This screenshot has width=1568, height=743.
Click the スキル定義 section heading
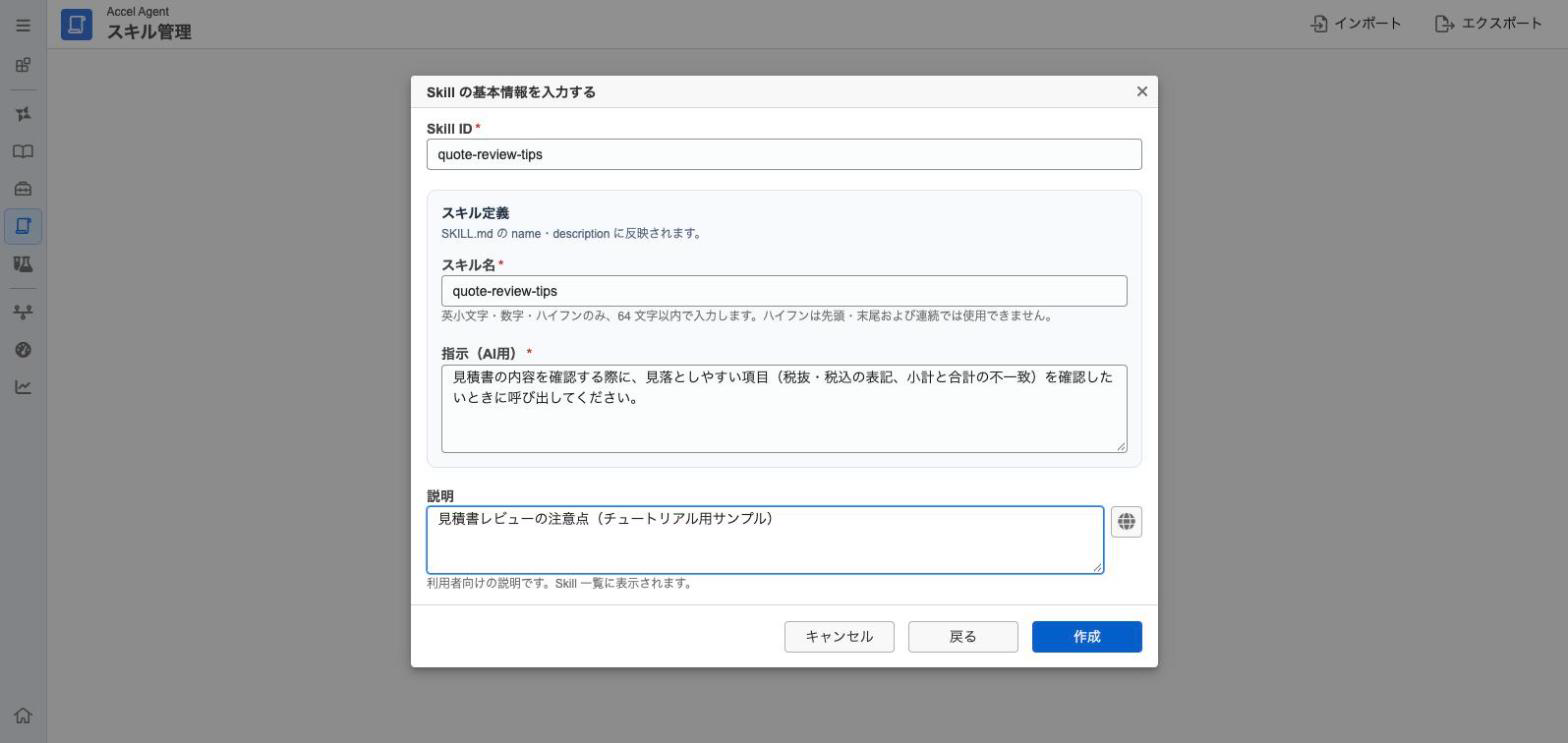[475, 214]
